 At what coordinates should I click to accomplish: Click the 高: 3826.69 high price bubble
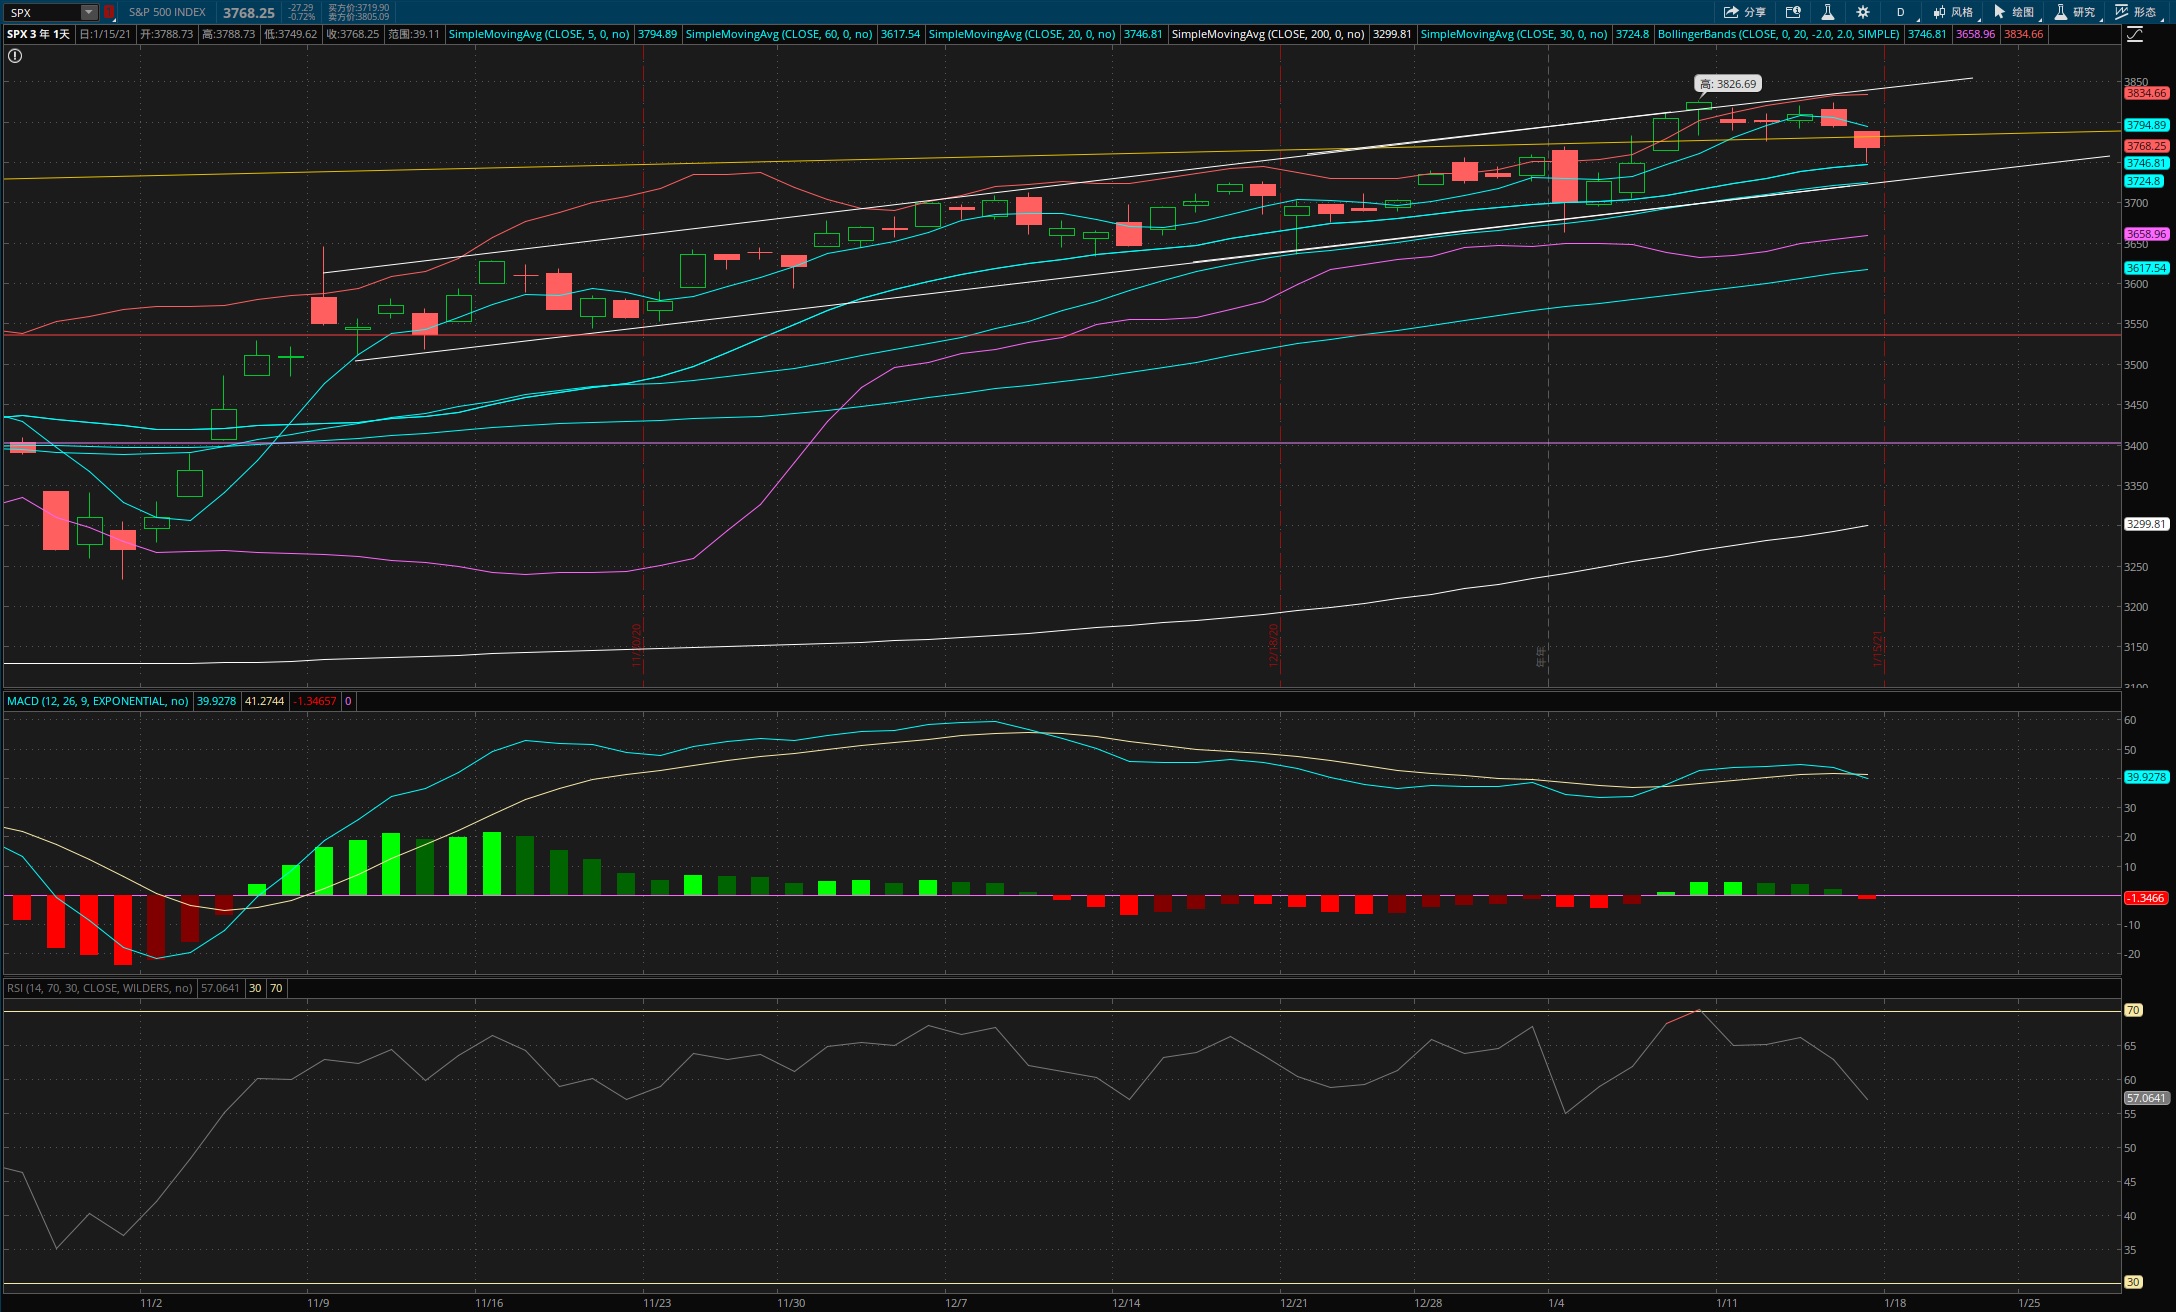click(x=1728, y=84)
